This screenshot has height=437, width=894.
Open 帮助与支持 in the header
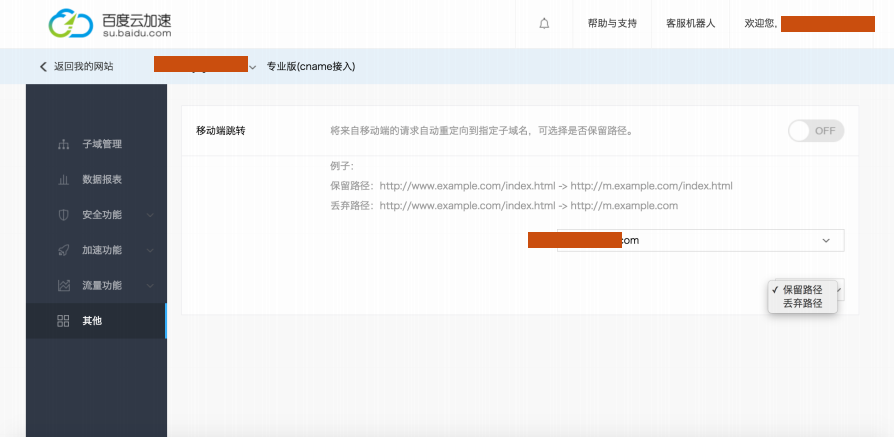[x=612, y=23]
